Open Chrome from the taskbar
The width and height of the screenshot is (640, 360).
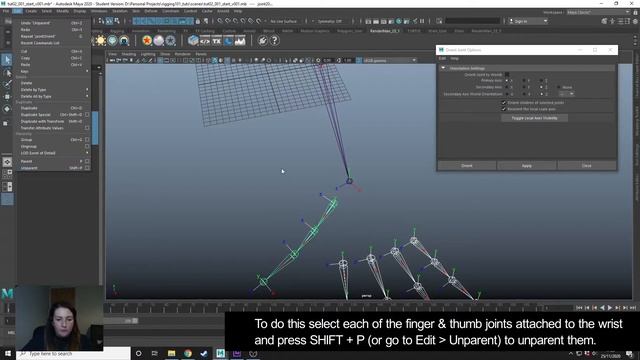pyautogui.click(x=188, y=353)
